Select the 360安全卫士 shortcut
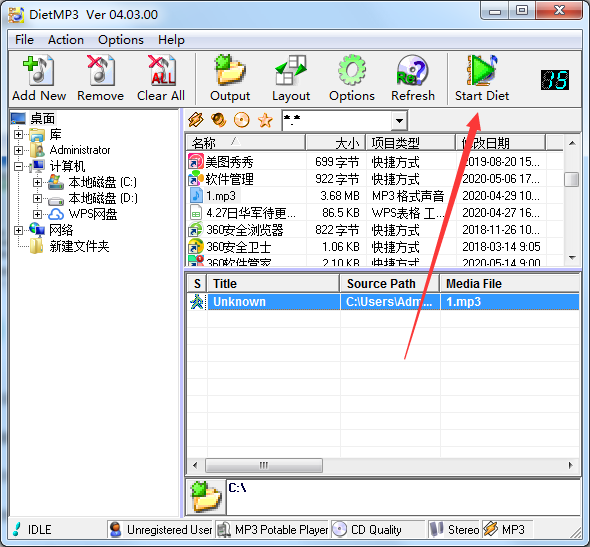The image size is (590, 547). [239, 247]
